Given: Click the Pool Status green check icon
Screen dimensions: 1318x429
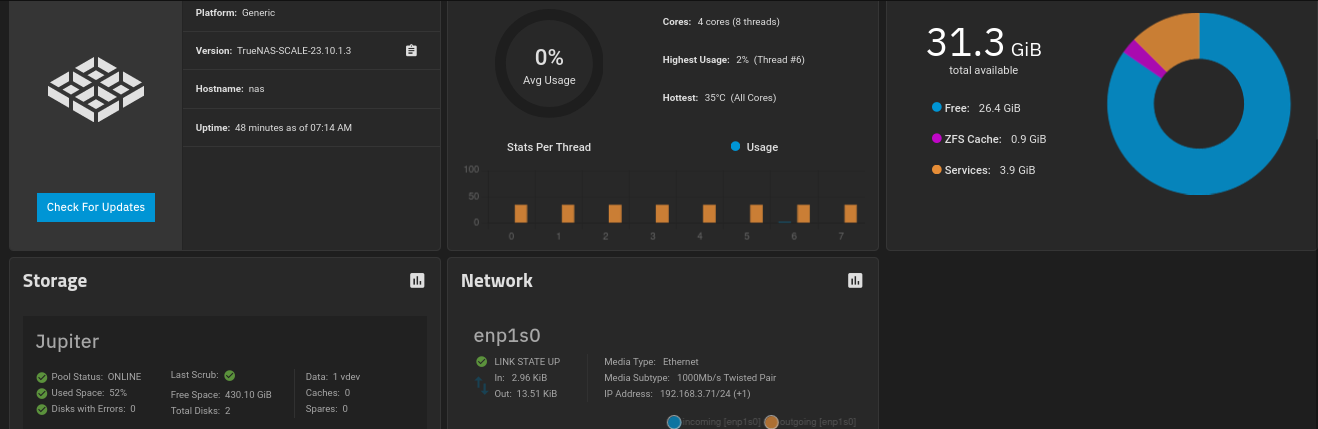Looking at the screenshot, I should pos(42,377).
